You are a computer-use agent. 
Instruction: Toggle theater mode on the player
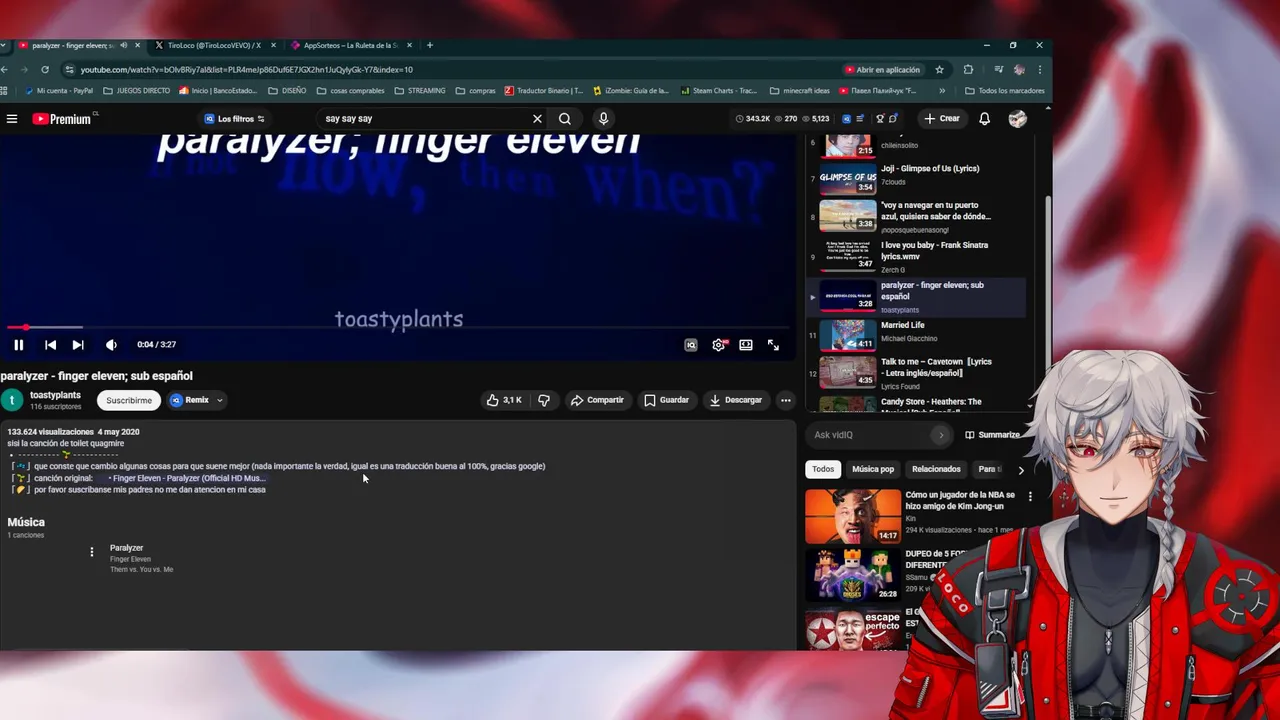[746, 345]
